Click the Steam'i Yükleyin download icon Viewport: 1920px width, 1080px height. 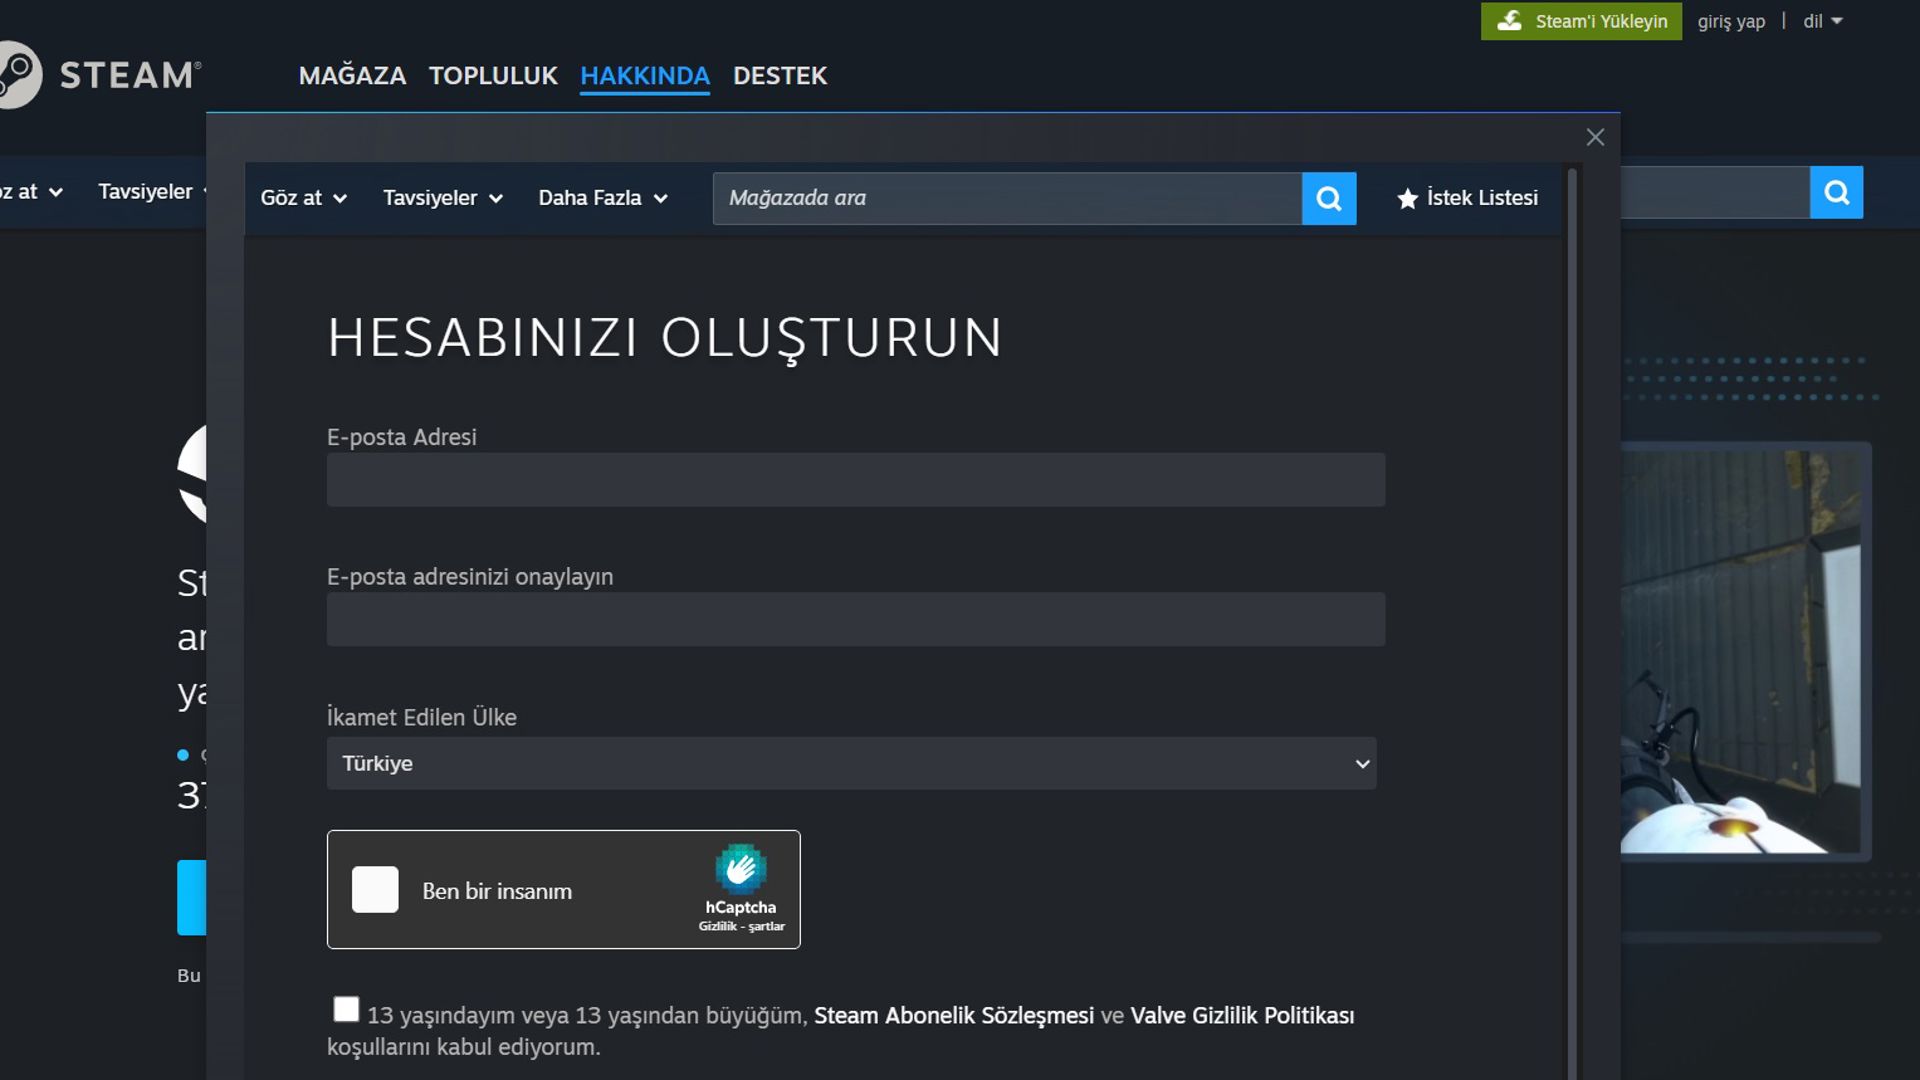[x=1509, y=21]
